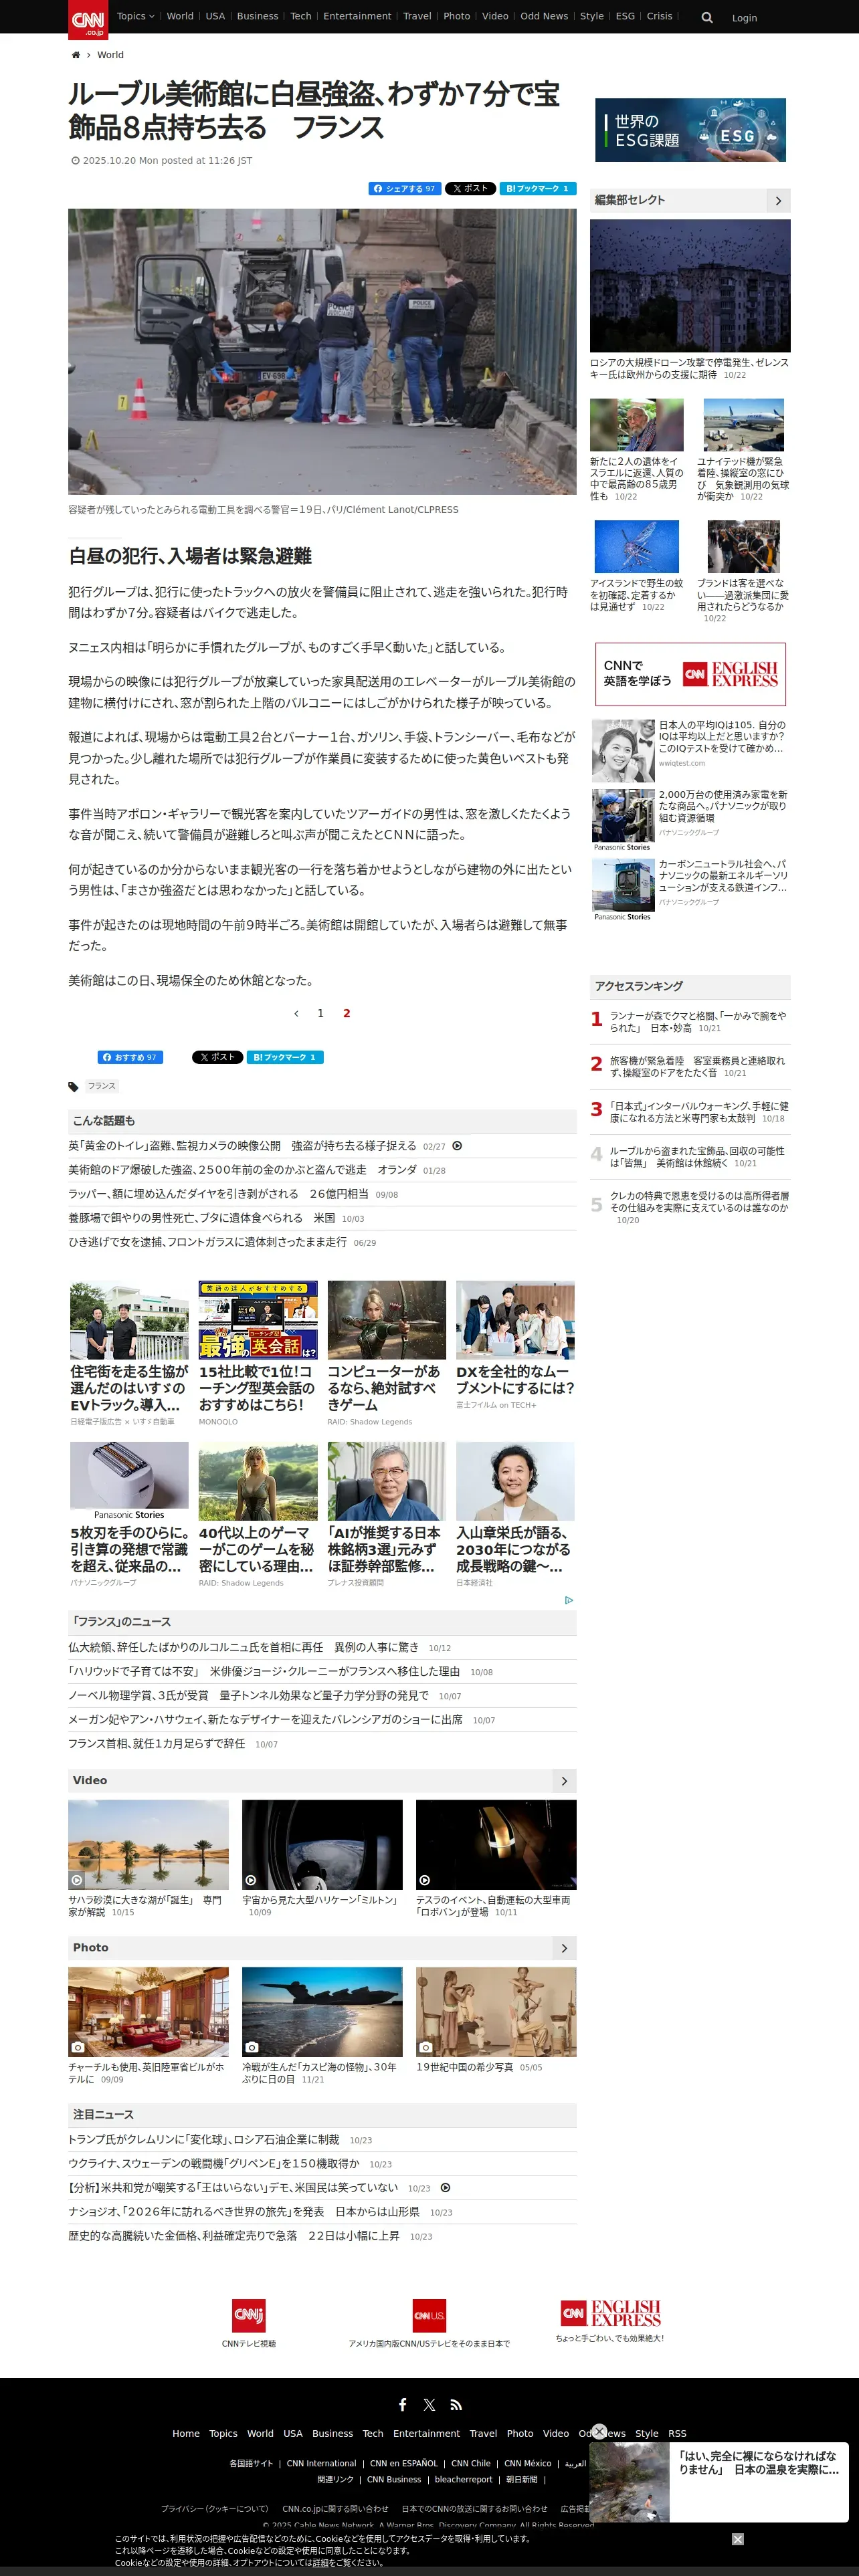859x2576 pixels.
Task: Click the search magnifier icon
Action: (x=707, y=17)
